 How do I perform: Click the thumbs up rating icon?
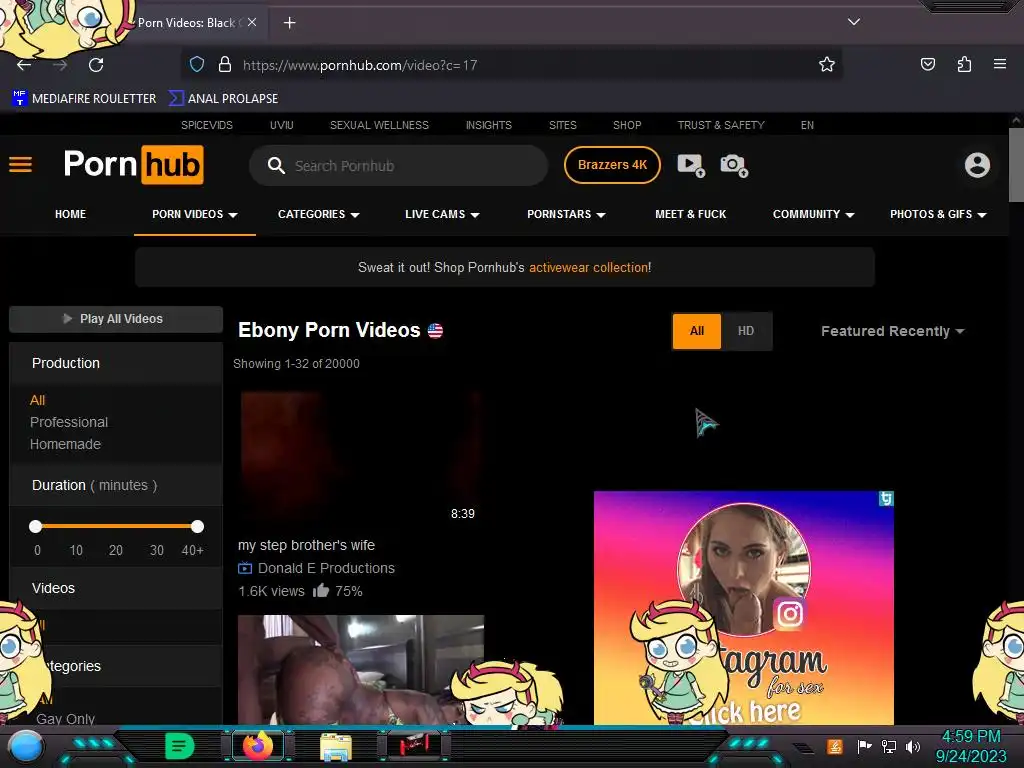(321, 590)
